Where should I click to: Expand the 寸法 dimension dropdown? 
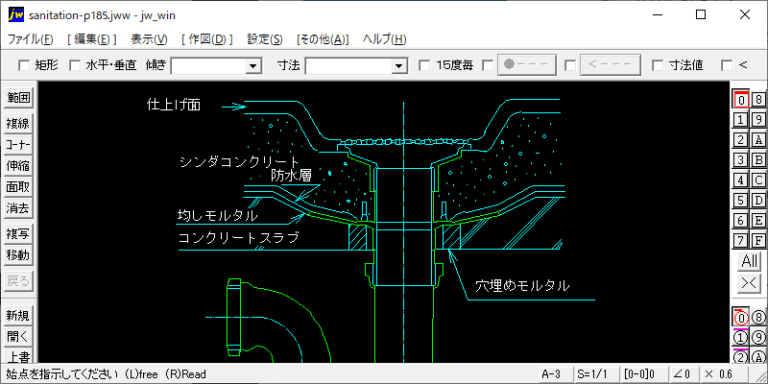[x=399, y=65]
